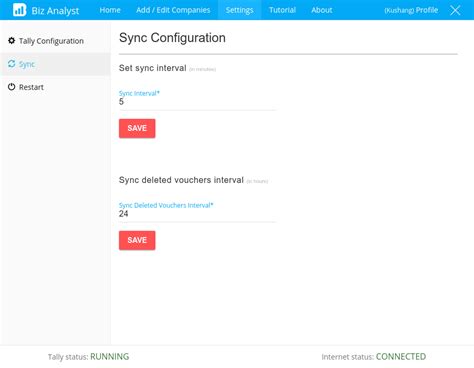
Task: Close the app with the X icon
Action: point(455,10)
